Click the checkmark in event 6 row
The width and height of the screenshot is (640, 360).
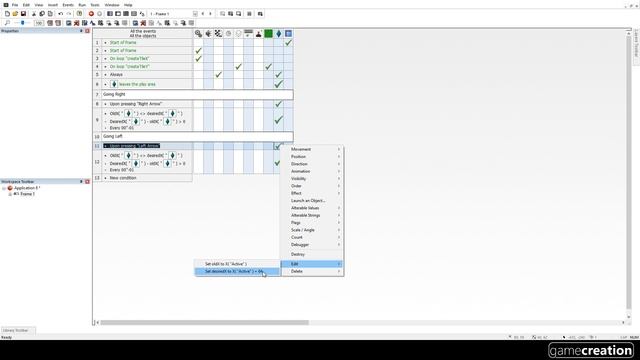278,84
